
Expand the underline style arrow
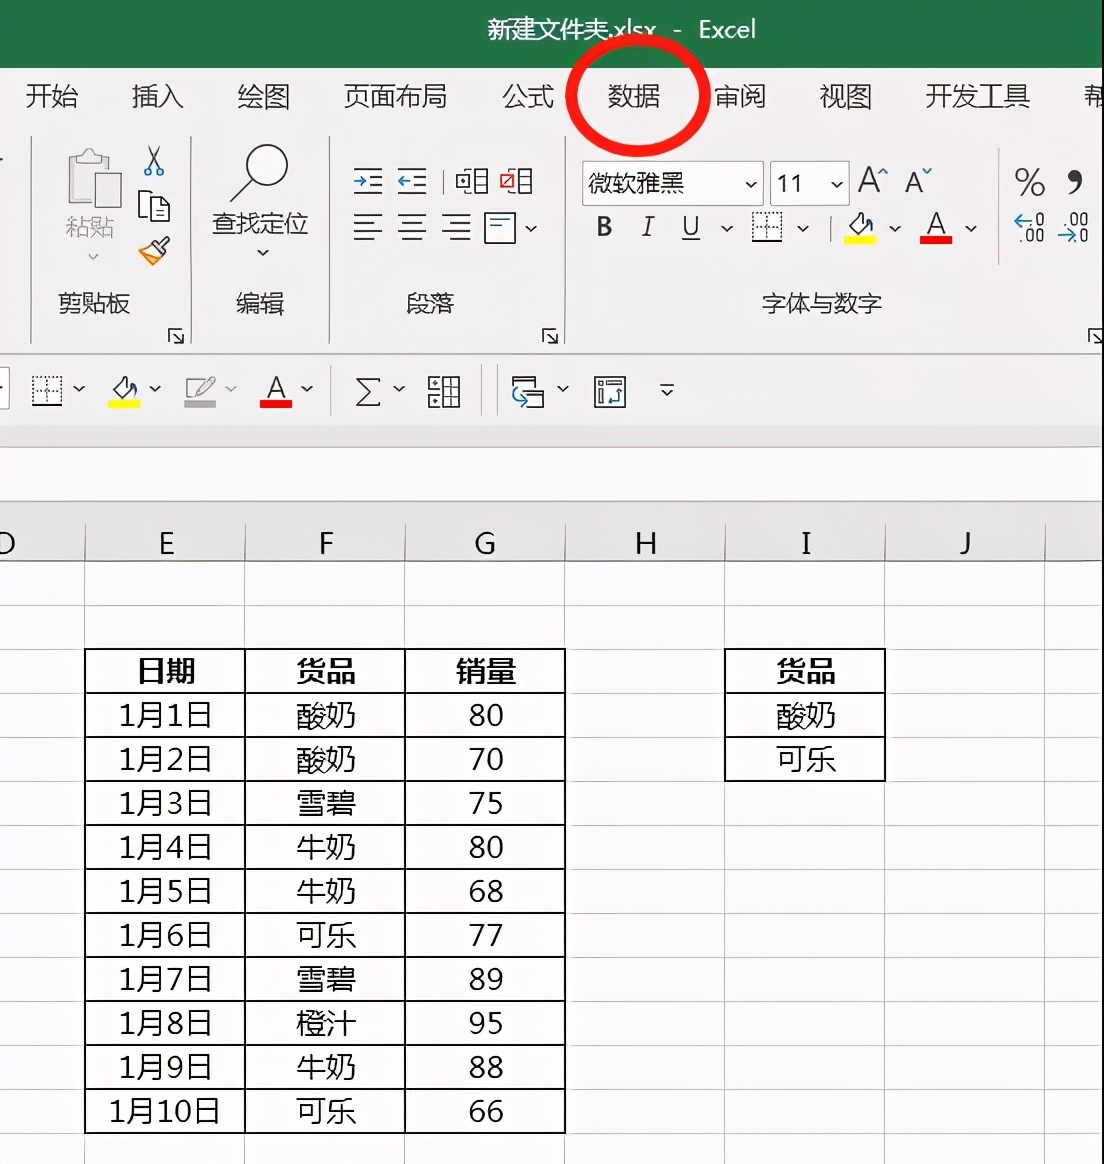click(x=727, y=229)
